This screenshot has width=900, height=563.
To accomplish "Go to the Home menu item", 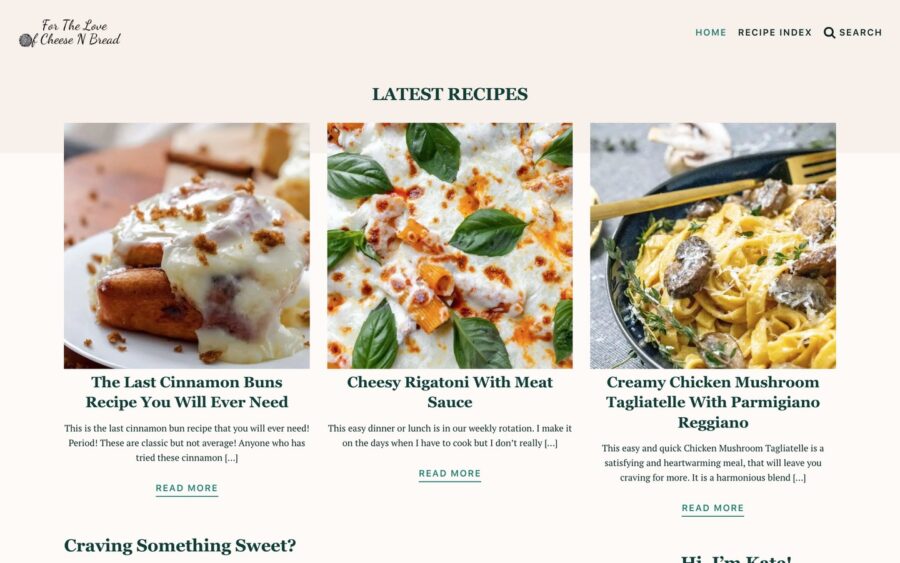I will (711, 33).
